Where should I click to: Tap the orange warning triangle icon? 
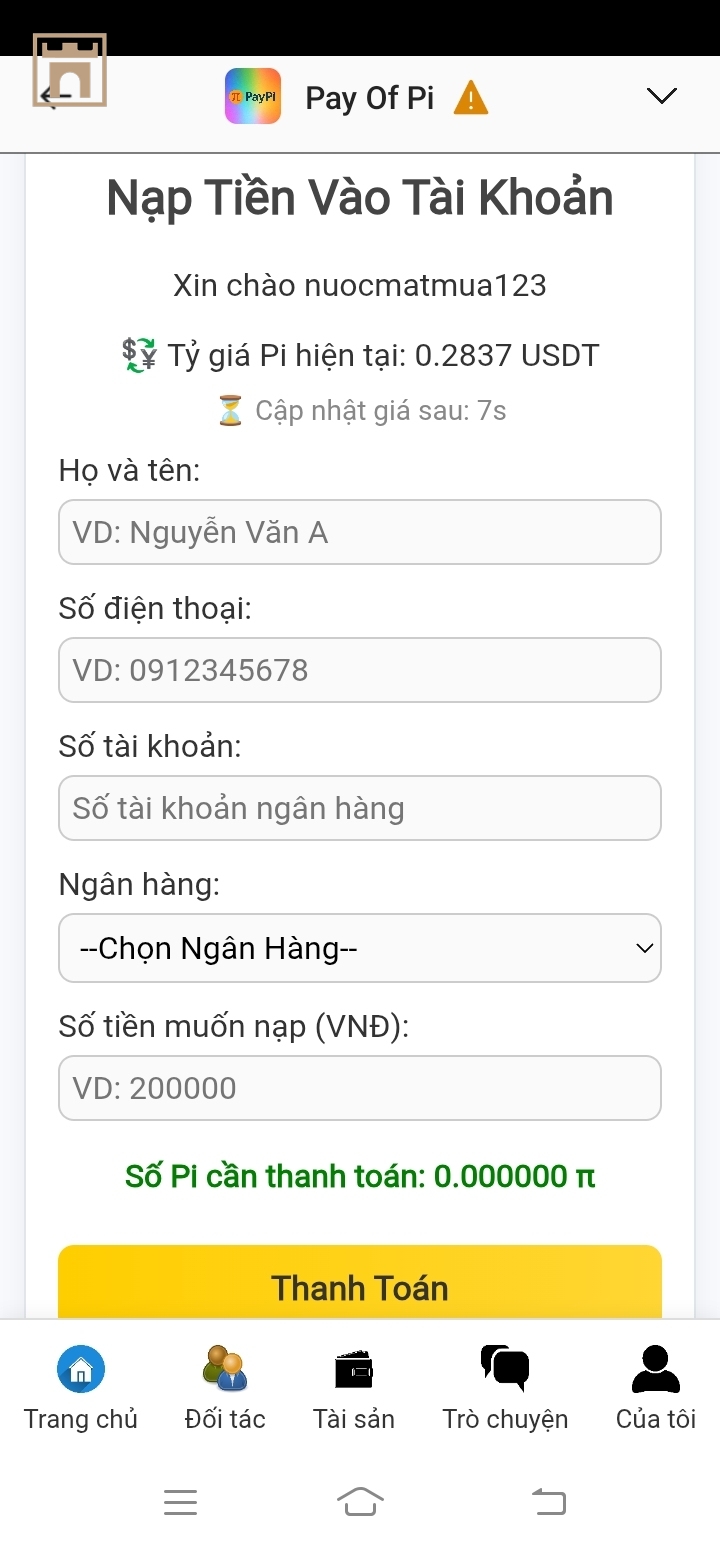pyautogui.click(x=471, y=98)
